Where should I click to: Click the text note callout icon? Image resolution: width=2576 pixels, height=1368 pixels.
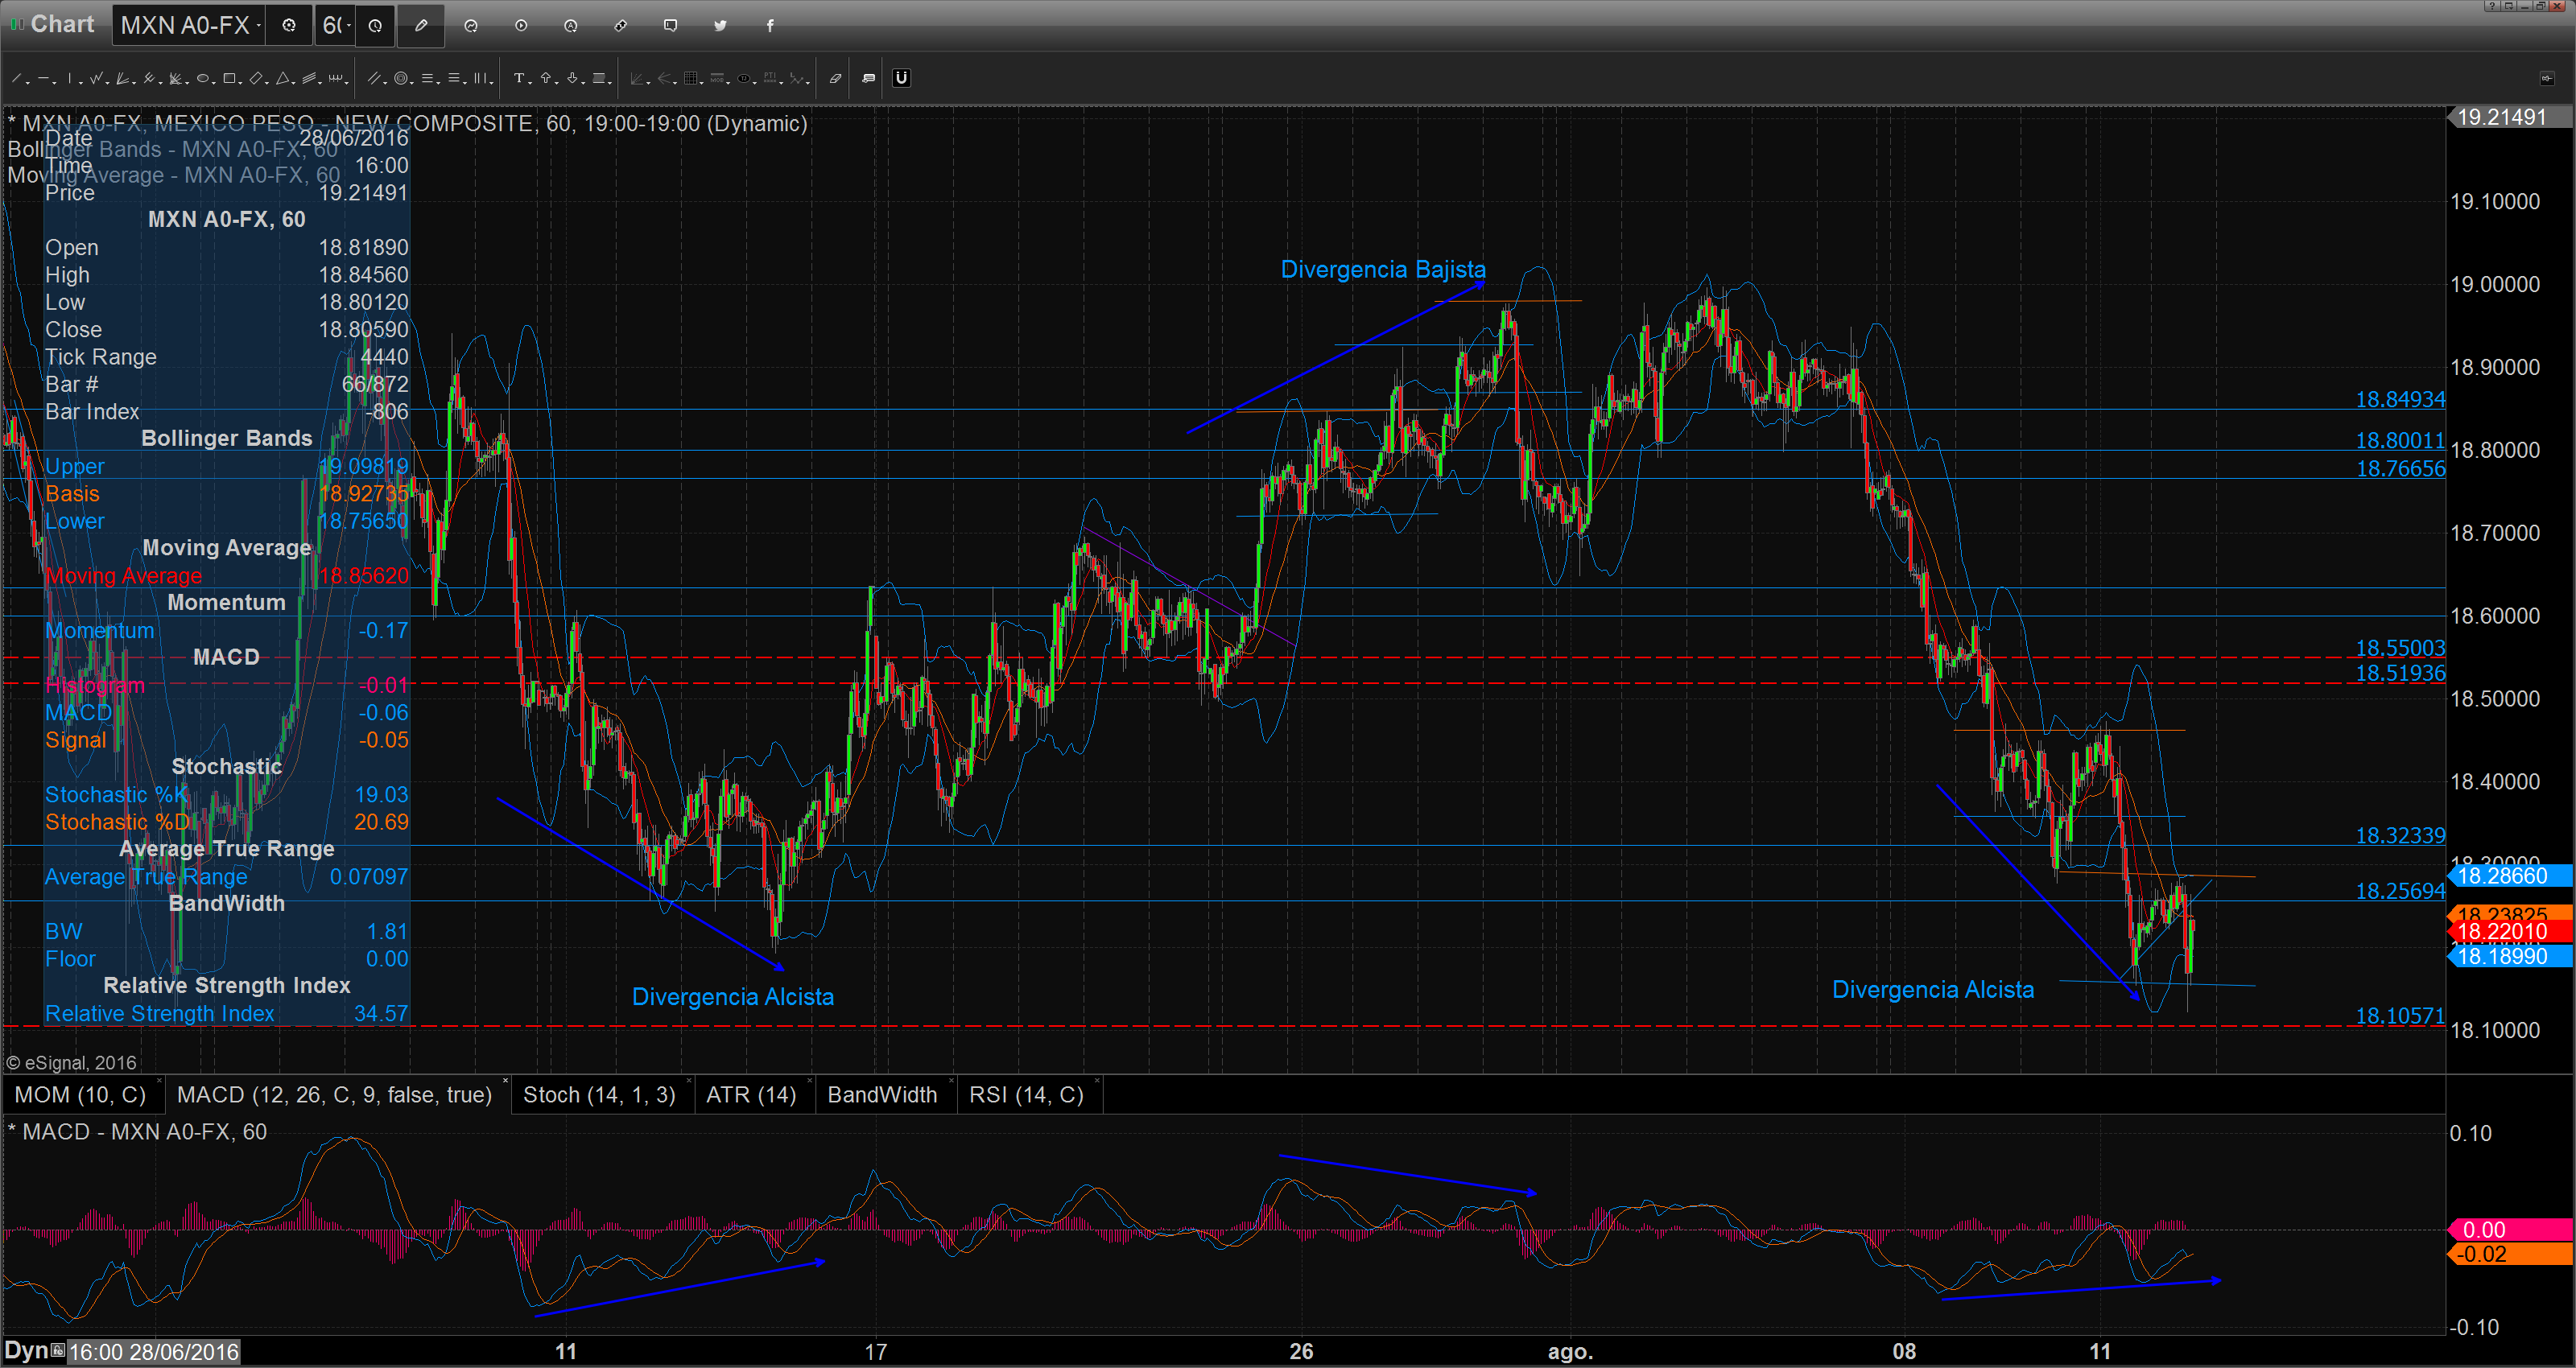[869, 78]
